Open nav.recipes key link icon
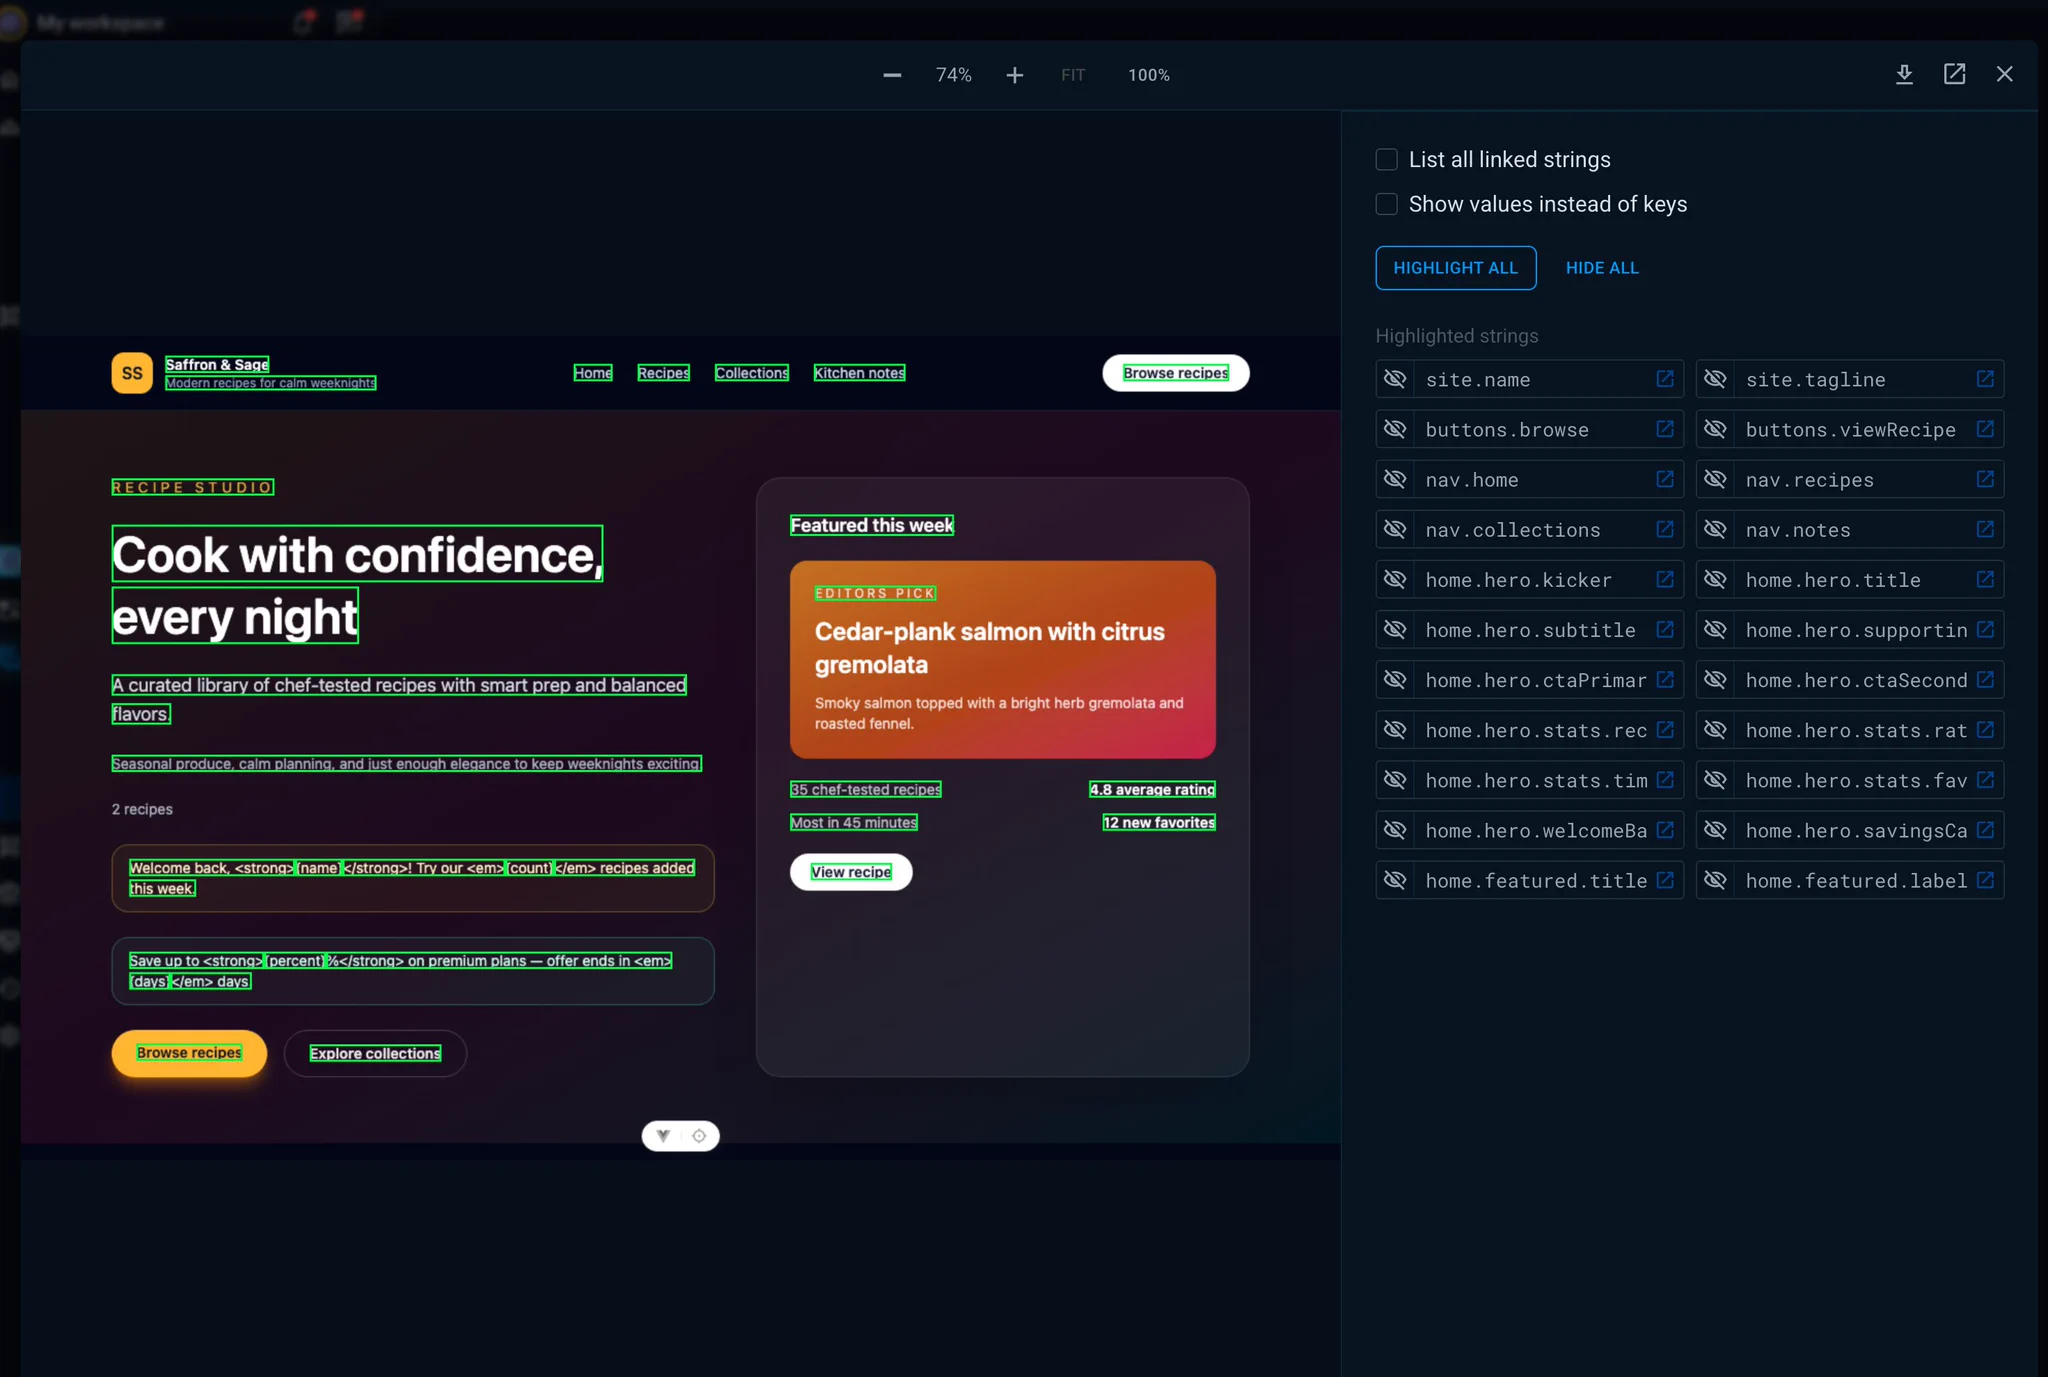Image resolution: width=2048 pixels, height=1377 pixels. [x=1985, y=479]
